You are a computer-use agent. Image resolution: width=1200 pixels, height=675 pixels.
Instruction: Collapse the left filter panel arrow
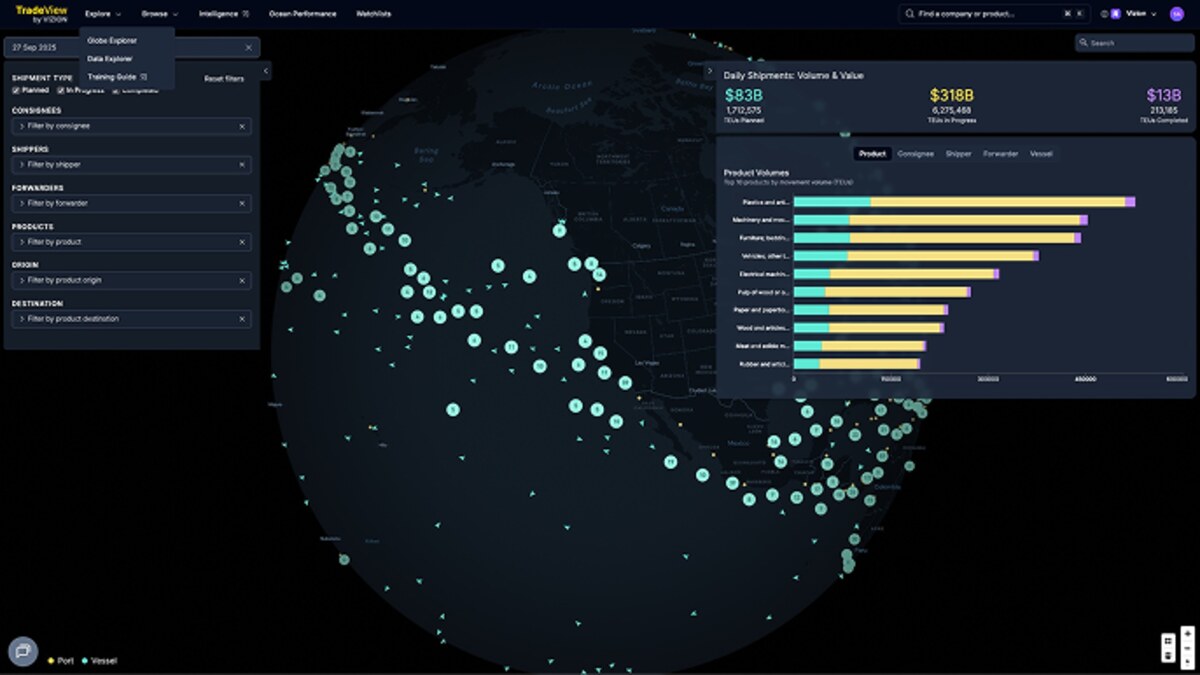(266, 72)
